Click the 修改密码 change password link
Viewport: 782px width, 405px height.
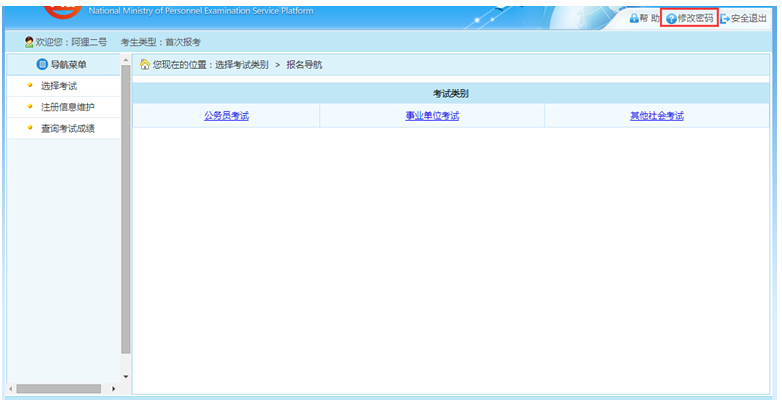696,19
